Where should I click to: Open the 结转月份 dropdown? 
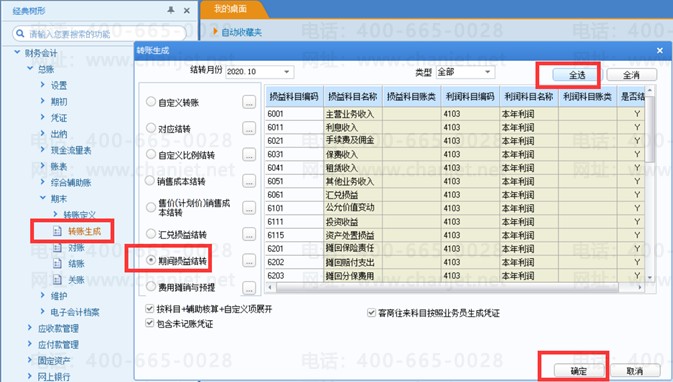286,72
